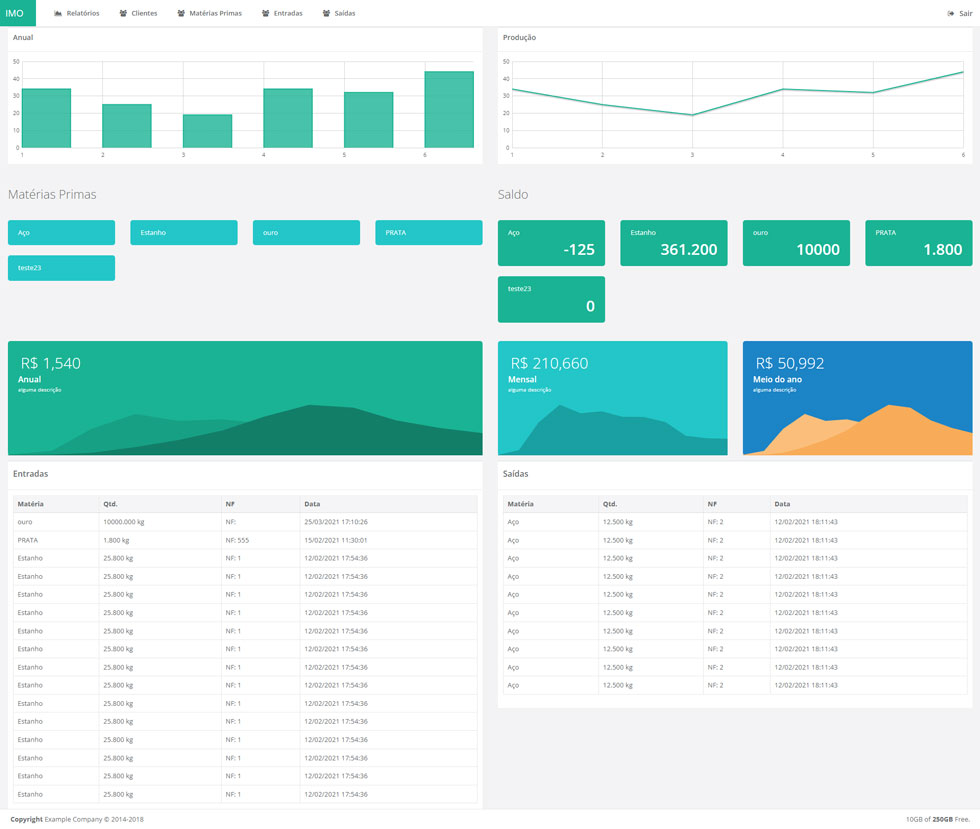Viewport: 980px width, 829px height.
Task: Choose the ouro button under Matérias Primas
Action: [x=306, y=232]
